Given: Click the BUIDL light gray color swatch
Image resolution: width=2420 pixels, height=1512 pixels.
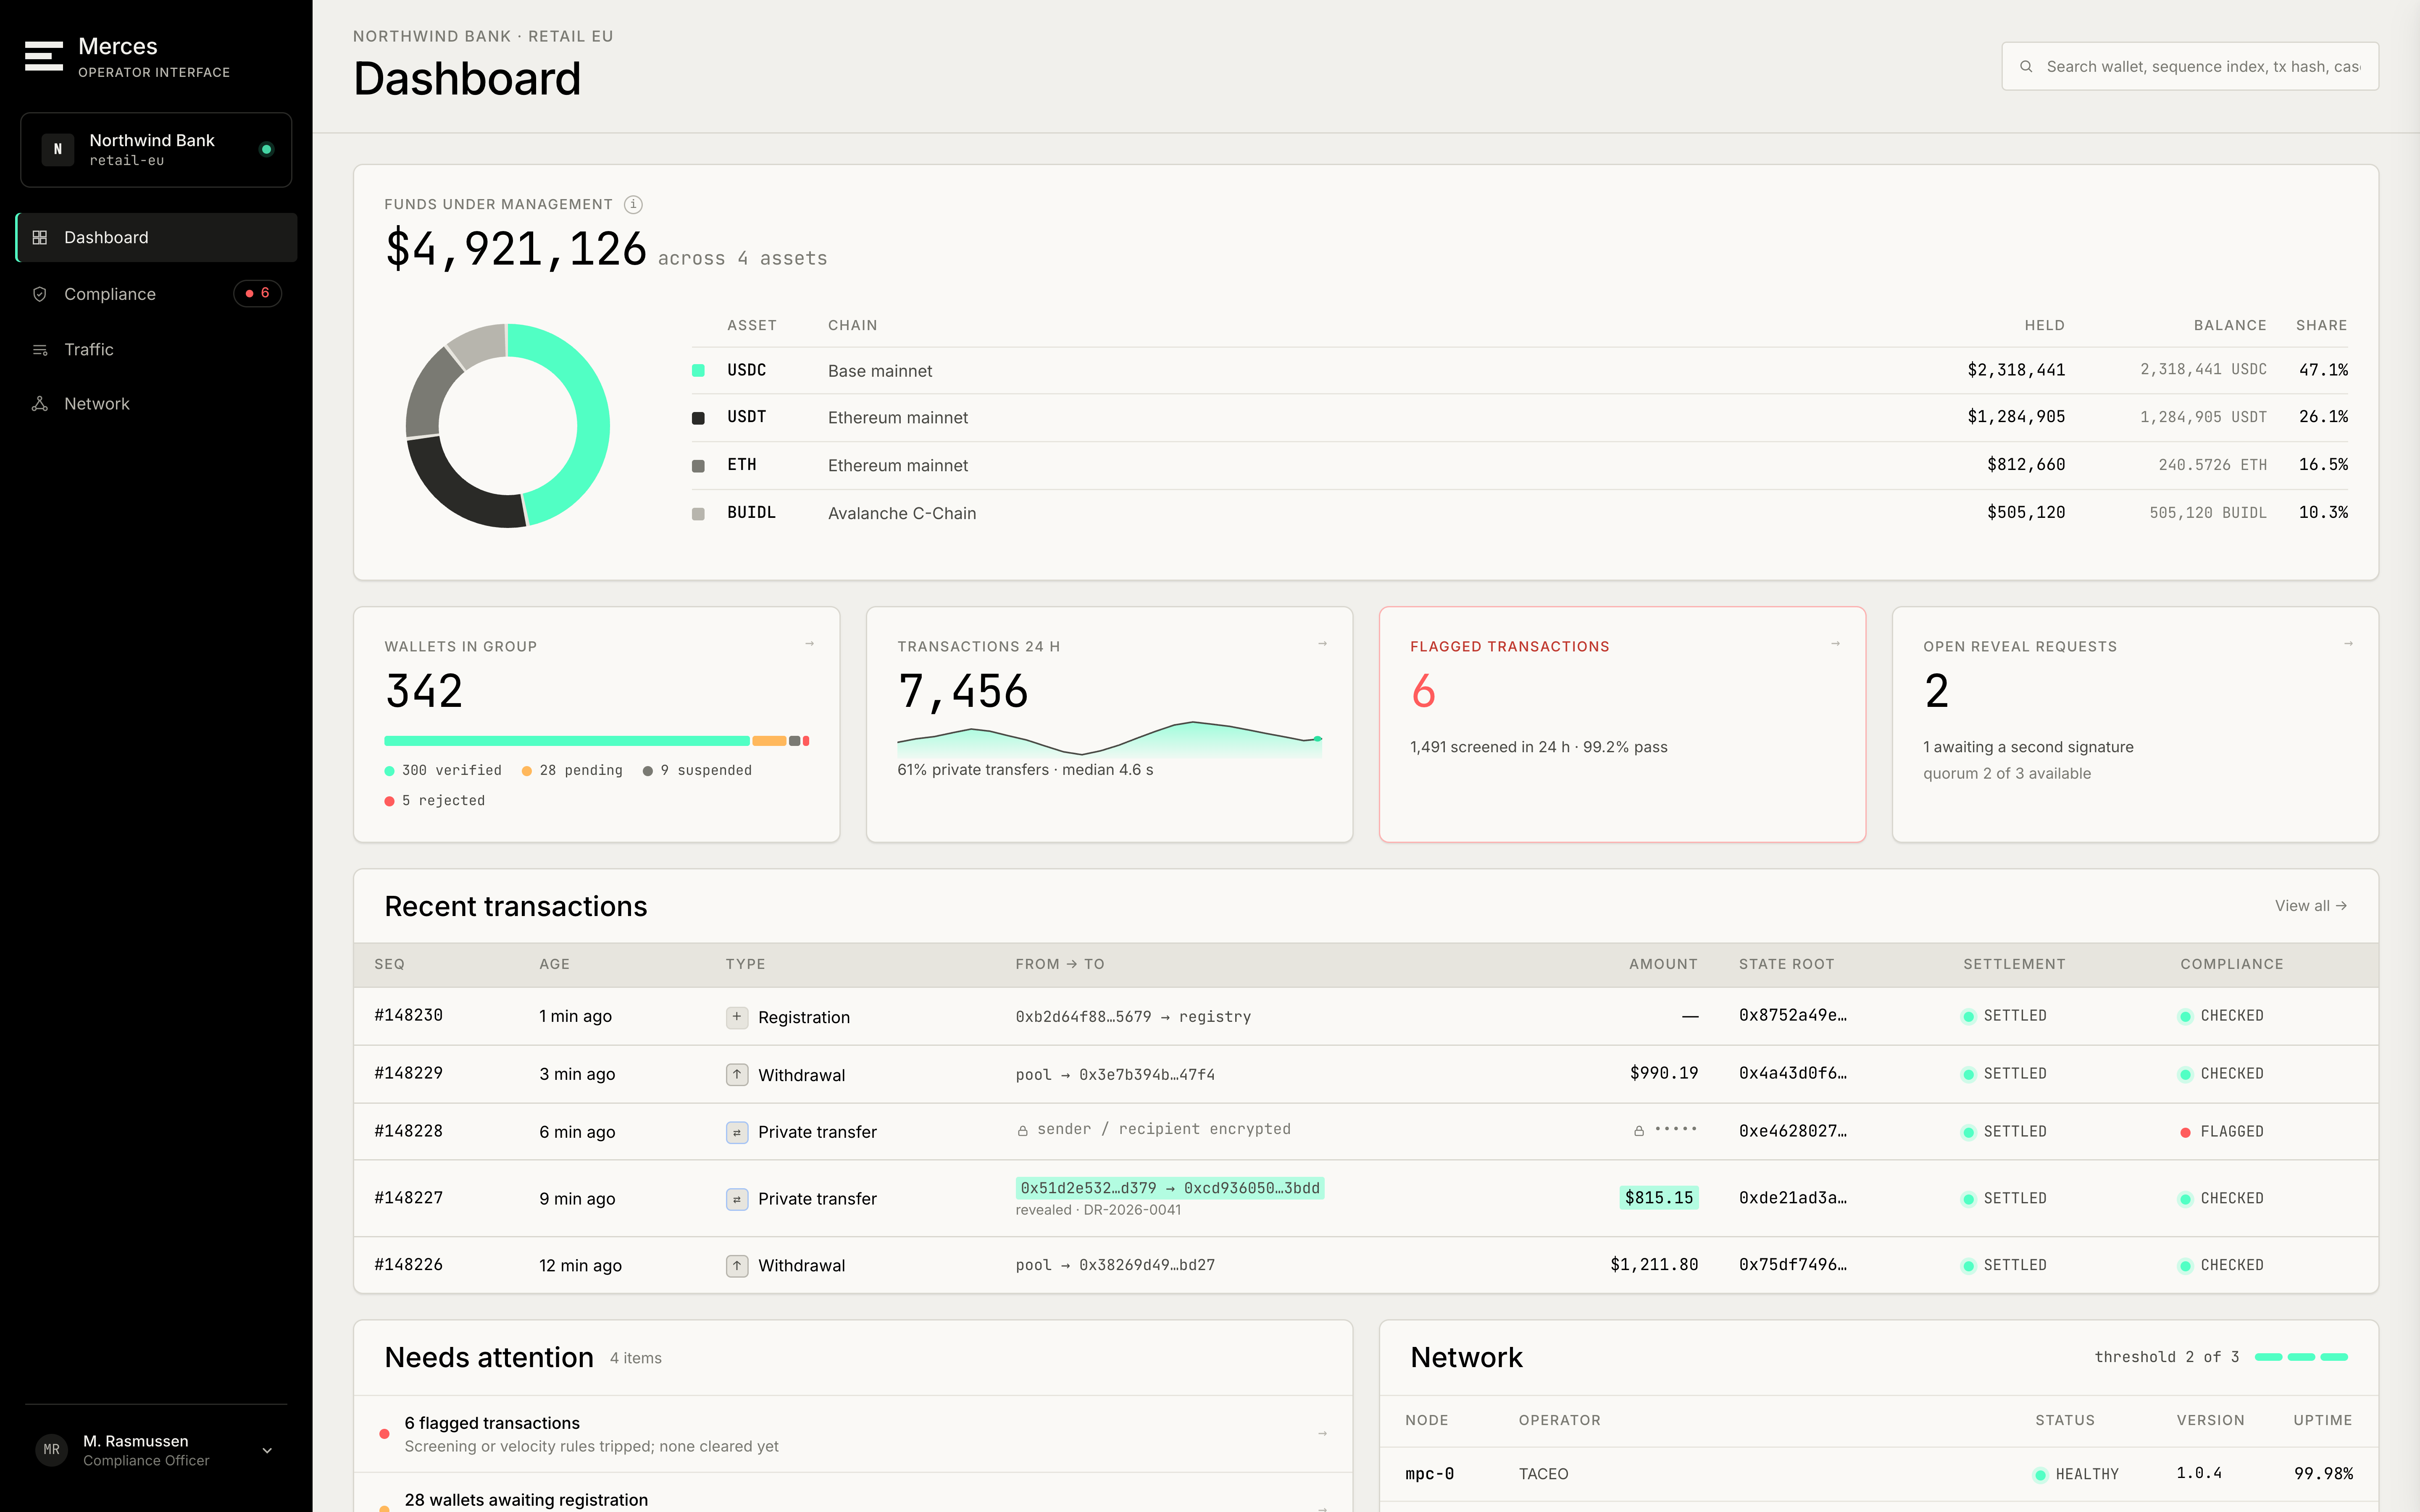Looking at the screenshot, I should [698, 514].
